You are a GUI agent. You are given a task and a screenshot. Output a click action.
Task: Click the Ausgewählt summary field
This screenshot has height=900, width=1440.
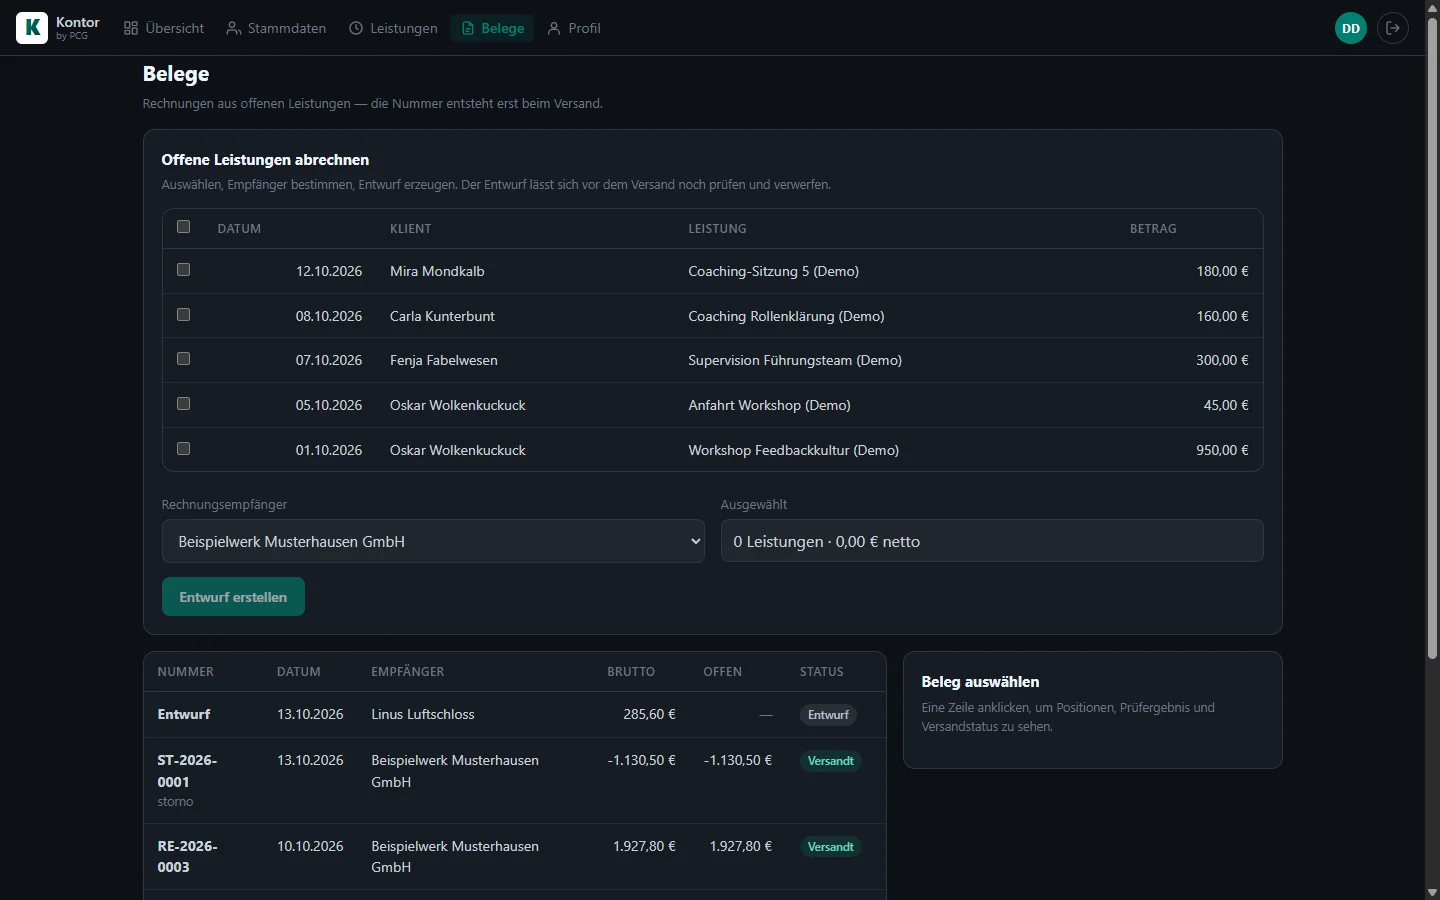click(x=992, y=541)
